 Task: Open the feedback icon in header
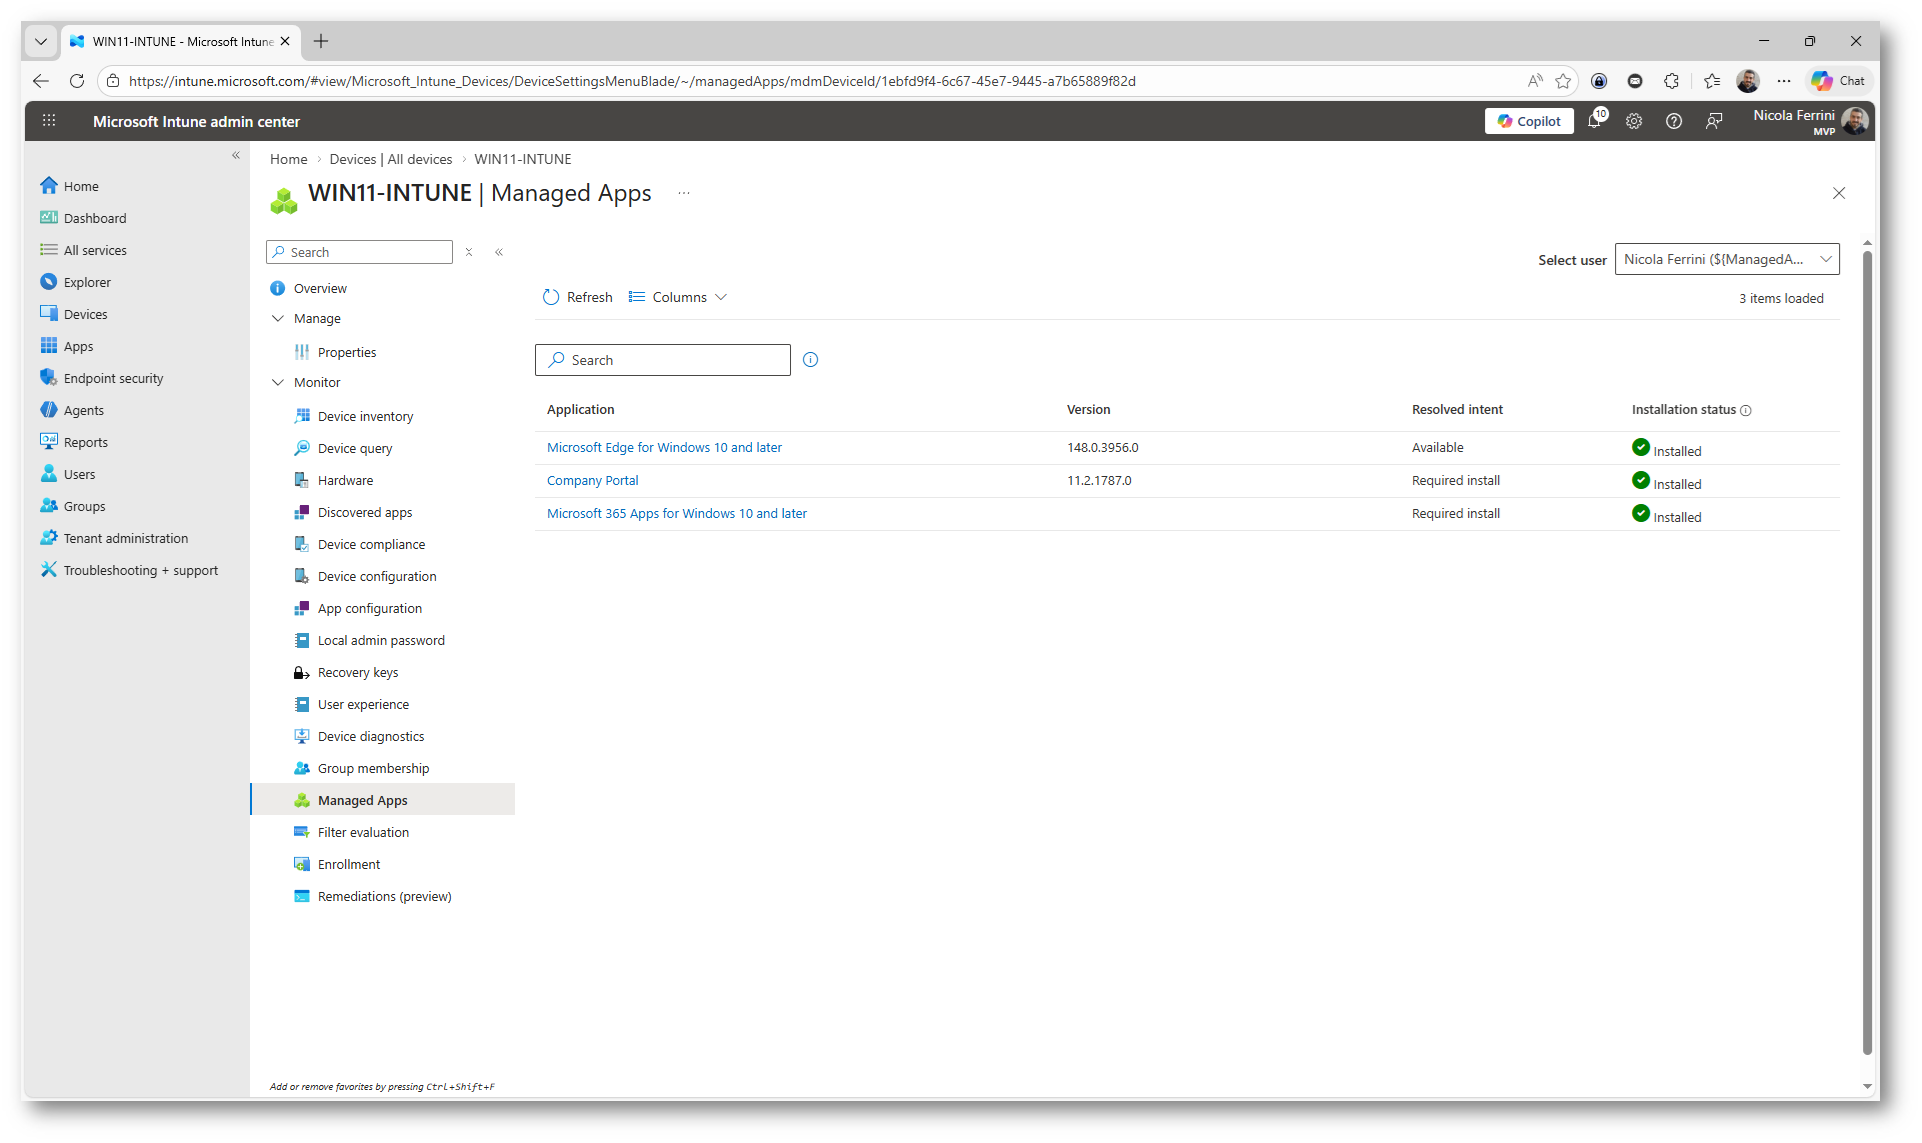tap(1714, 121)
